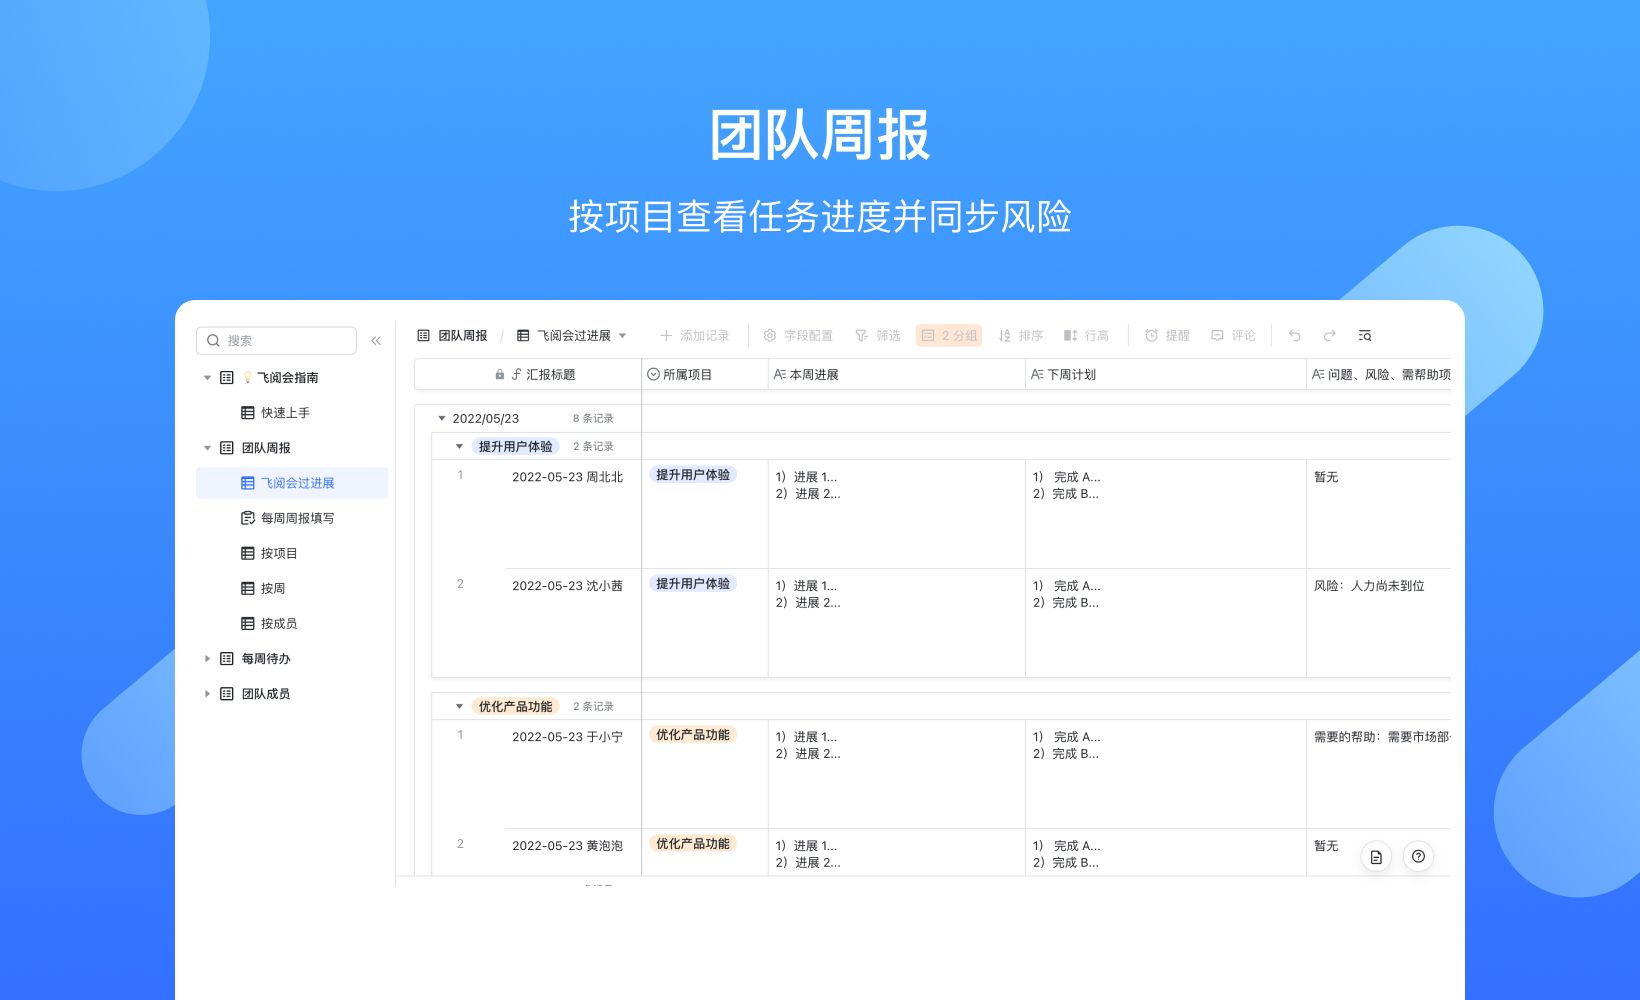The height and width of the screenshot is (1000, 1640).
Task: Open 字段配置 field settings
Action: 798,336
